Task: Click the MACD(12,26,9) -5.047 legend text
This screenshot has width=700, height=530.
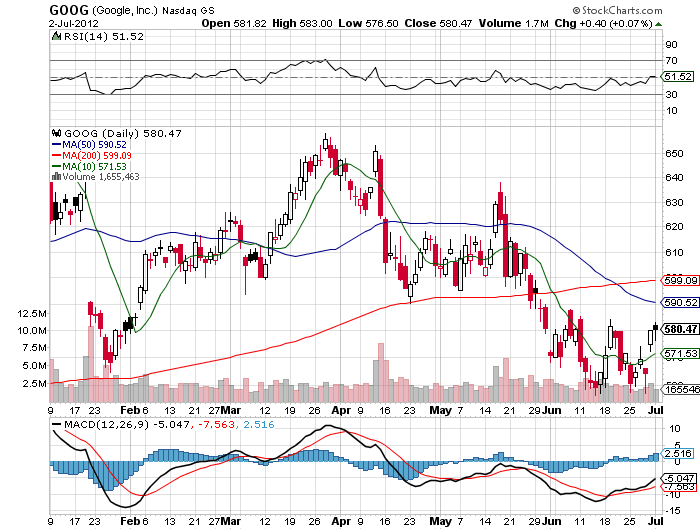Action: 127,424
